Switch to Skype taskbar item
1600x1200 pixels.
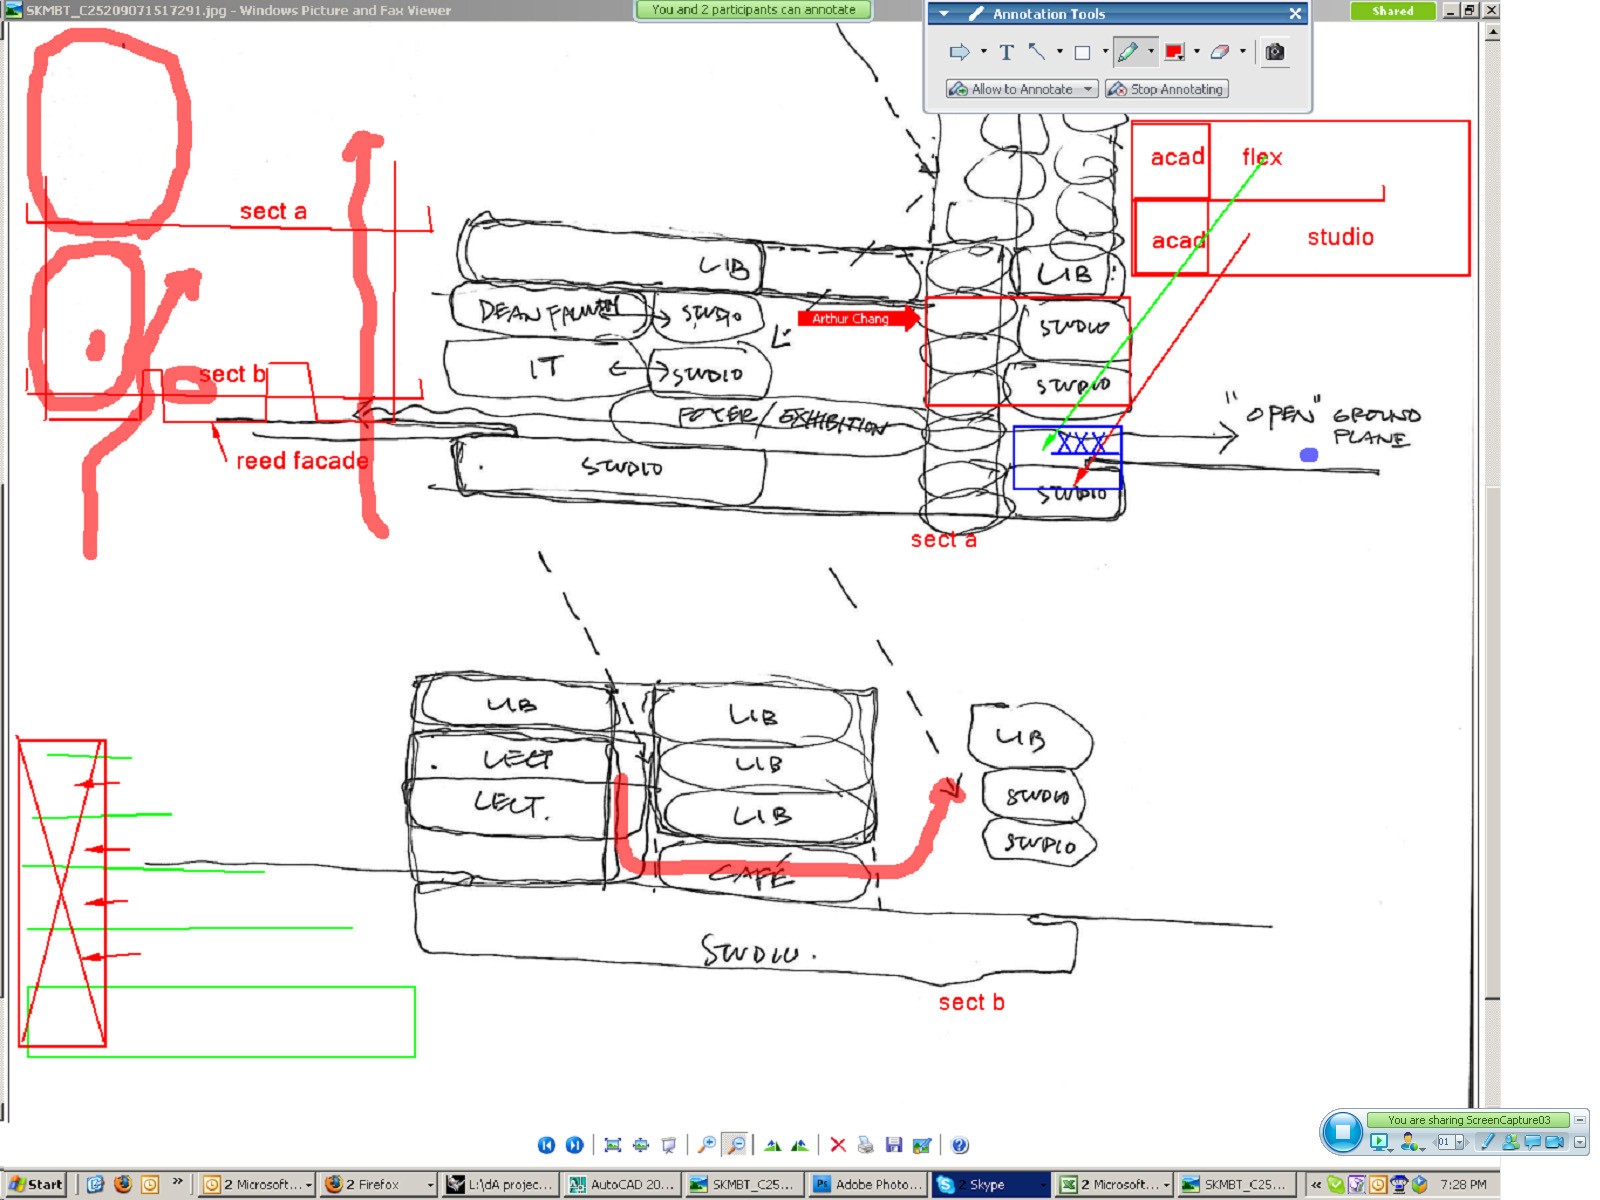(991, 1184)
